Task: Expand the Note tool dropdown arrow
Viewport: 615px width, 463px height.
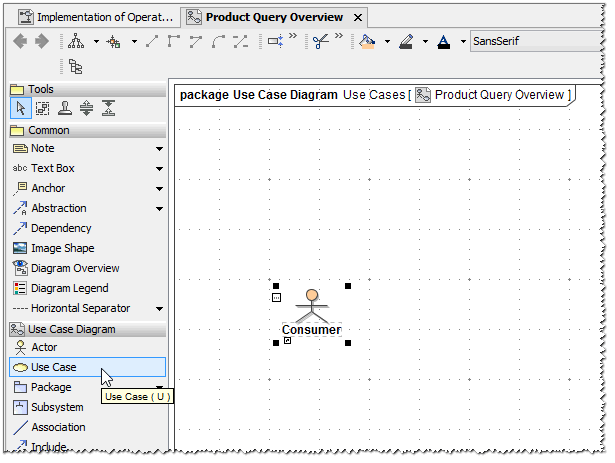Action: coord(159,149)
